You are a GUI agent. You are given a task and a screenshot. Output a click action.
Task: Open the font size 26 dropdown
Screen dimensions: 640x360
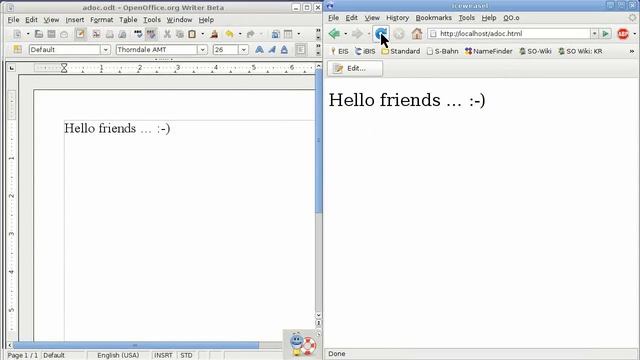[243, 50]
